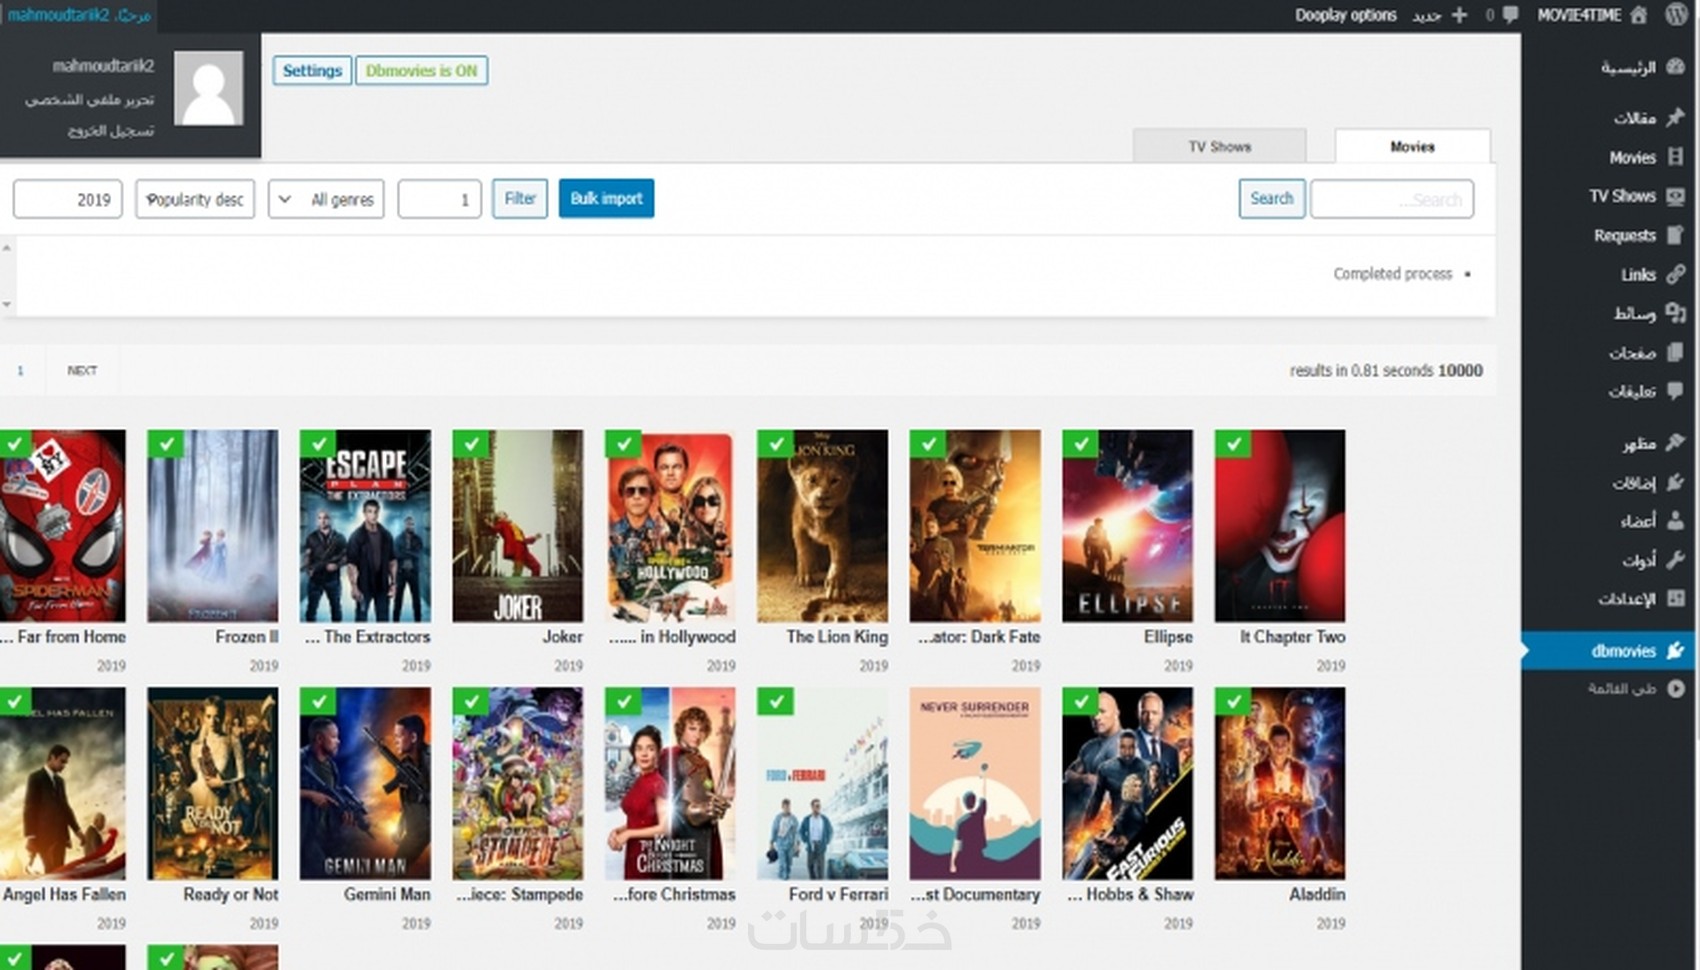This screenshot has width=1700, height=970.
Task: Open the Requests menu in the sidebar
Action: pyautogui.click(x=1625, y=235)
